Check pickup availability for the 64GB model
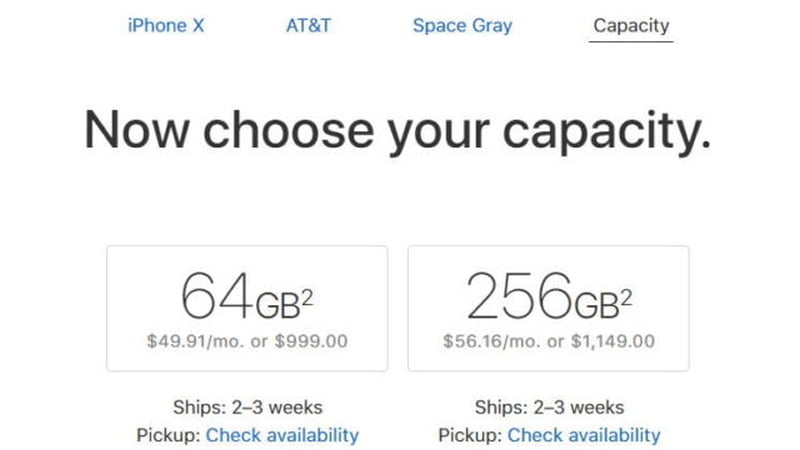 (x=282, y=435)
